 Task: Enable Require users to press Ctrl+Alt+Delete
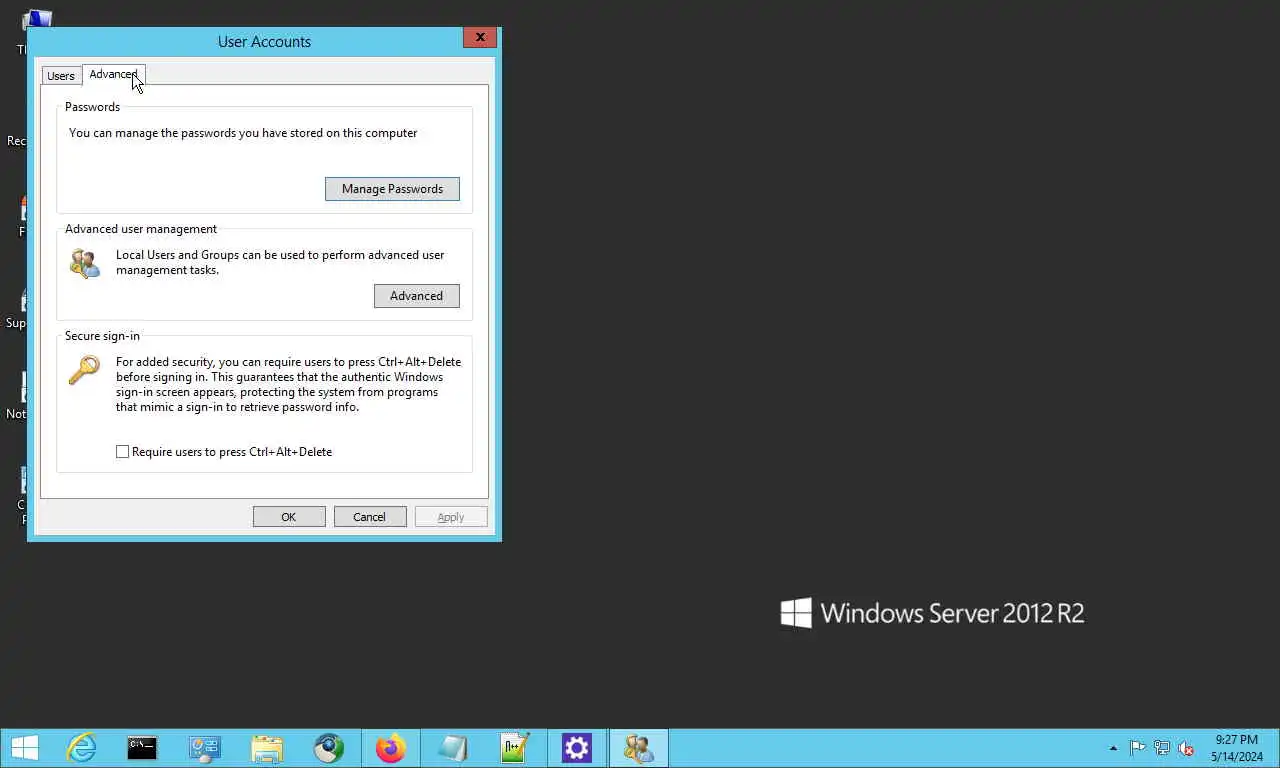pyautogui.click(x=123, y=452)
